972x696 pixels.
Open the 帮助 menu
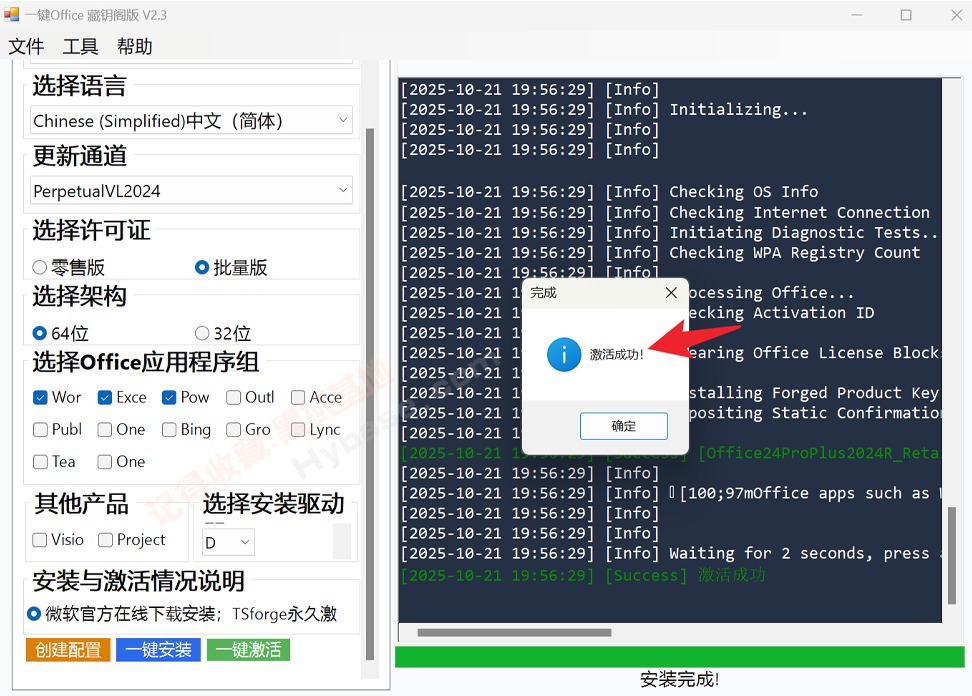[134, 46]
